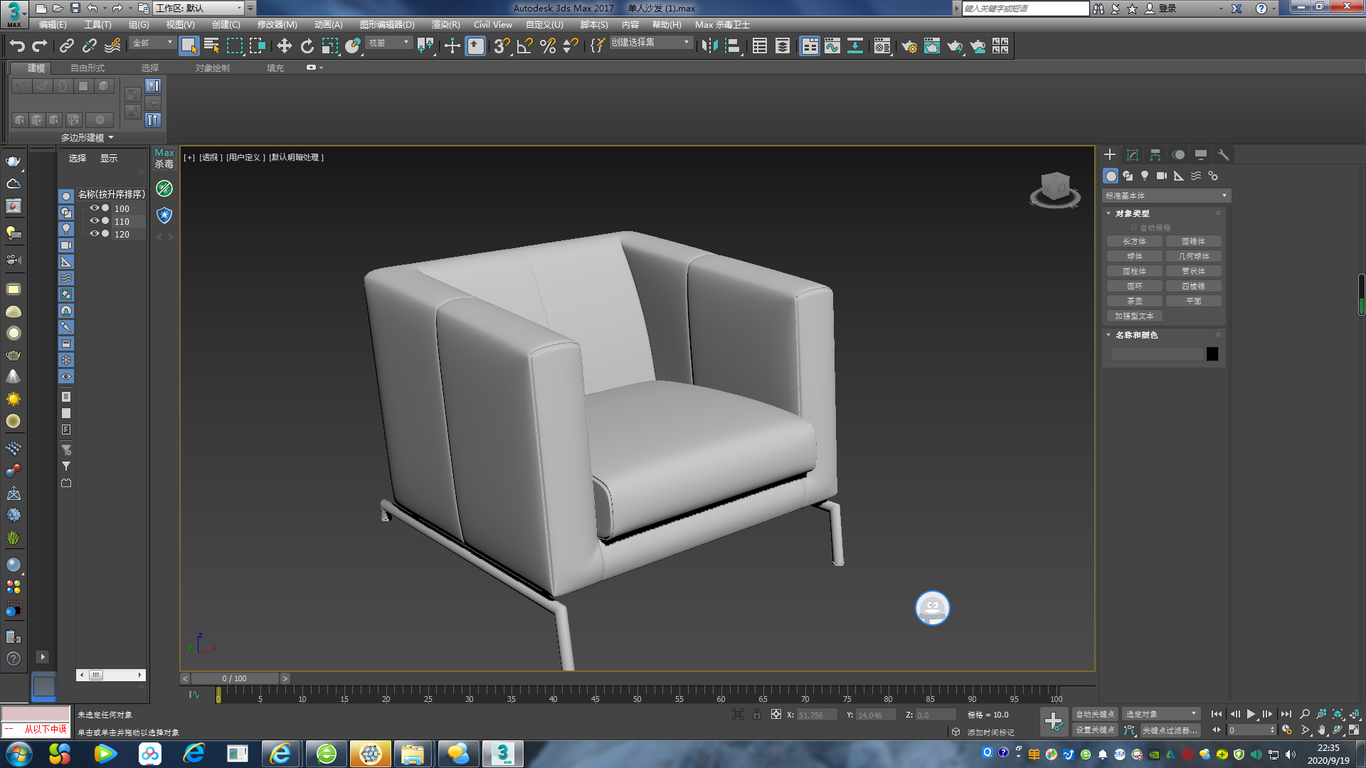Viewport: 1366px width, 768px height.
Task: Choose the Select and Move tool
Action: (284, 46)
